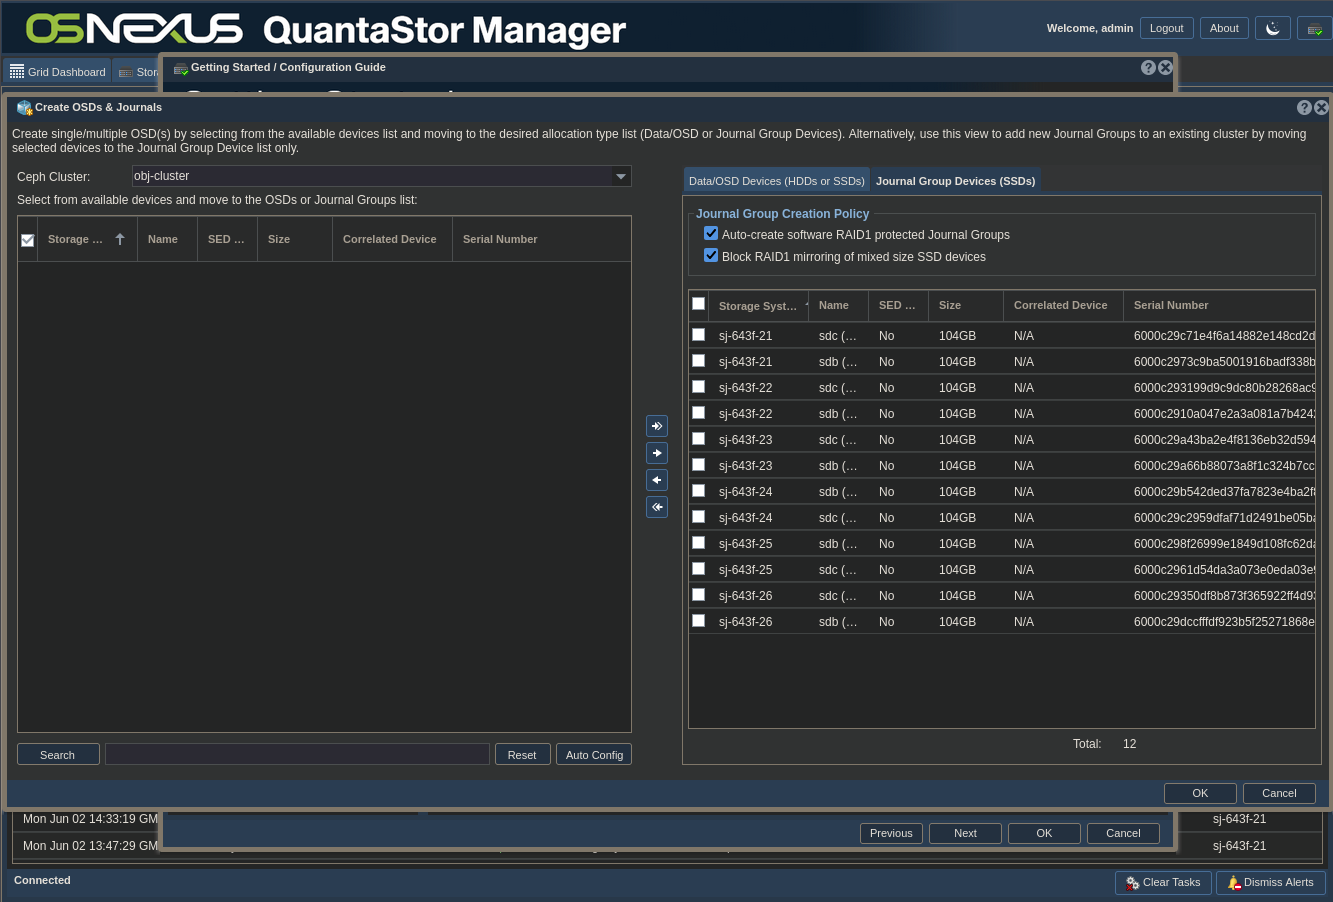Click the single right arrow move button
Viewport: 1333px width, 902px height.
click(657, 453)
